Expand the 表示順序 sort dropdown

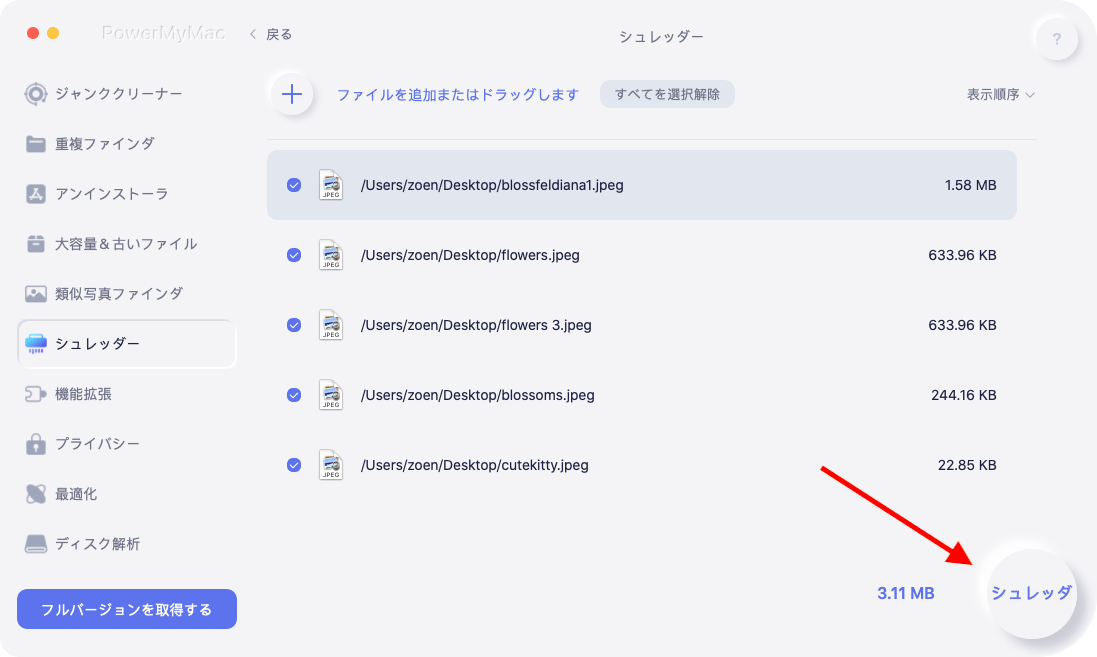click(1000, 94)
